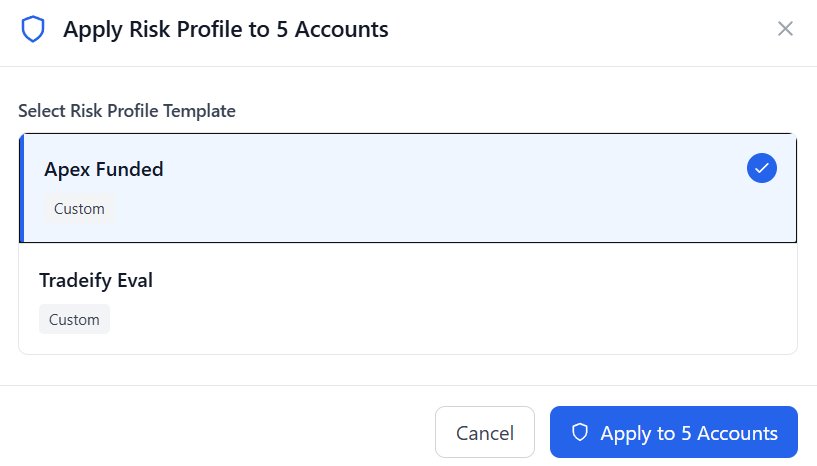Click the Custom tag under Tradeify Eval
Viewport: 817px width, 466px height.
point(74,320)
